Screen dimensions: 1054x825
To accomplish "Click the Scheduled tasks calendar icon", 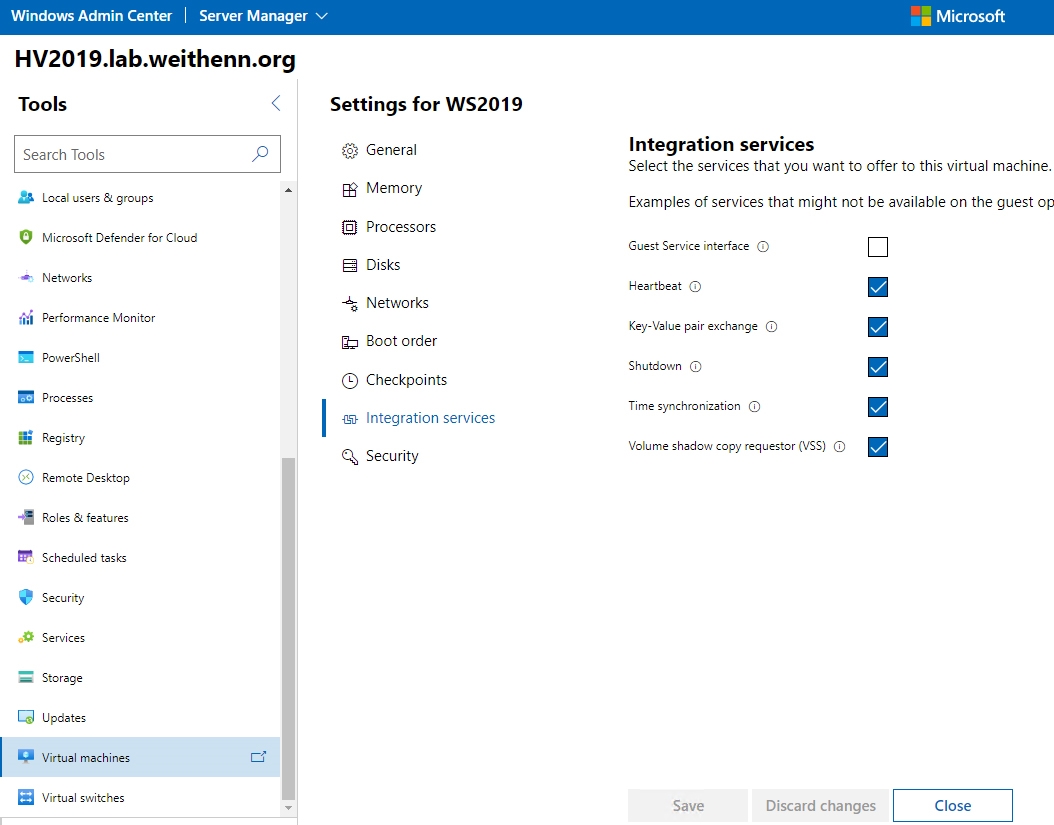I will [x=26, y=557].
